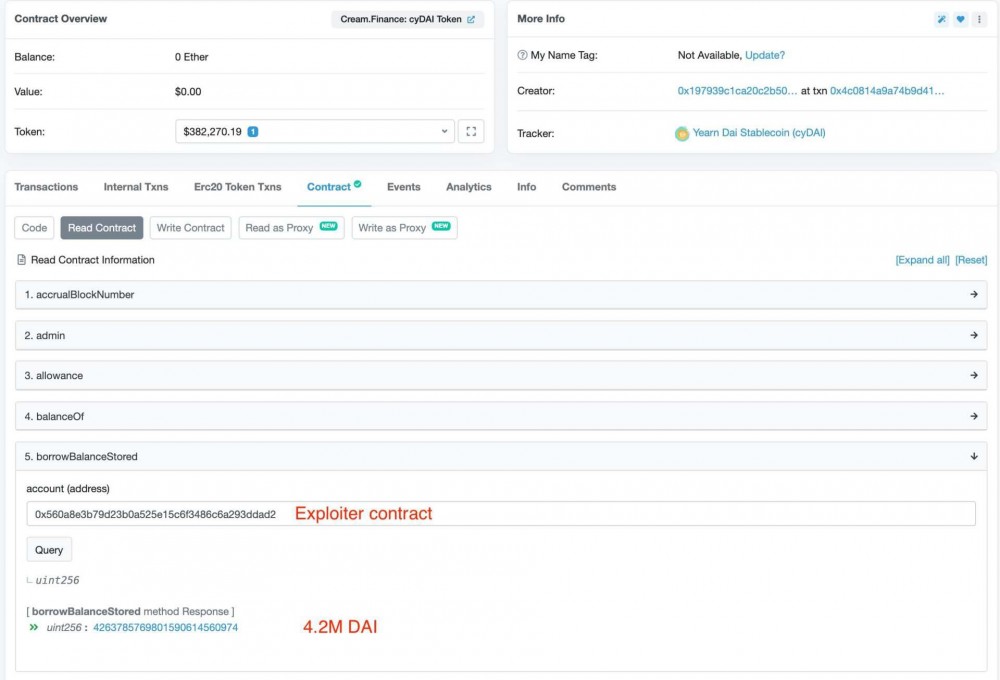Click the verified checkmark on Contract tab
1000x680 pixels.
[x=358, y=185]
